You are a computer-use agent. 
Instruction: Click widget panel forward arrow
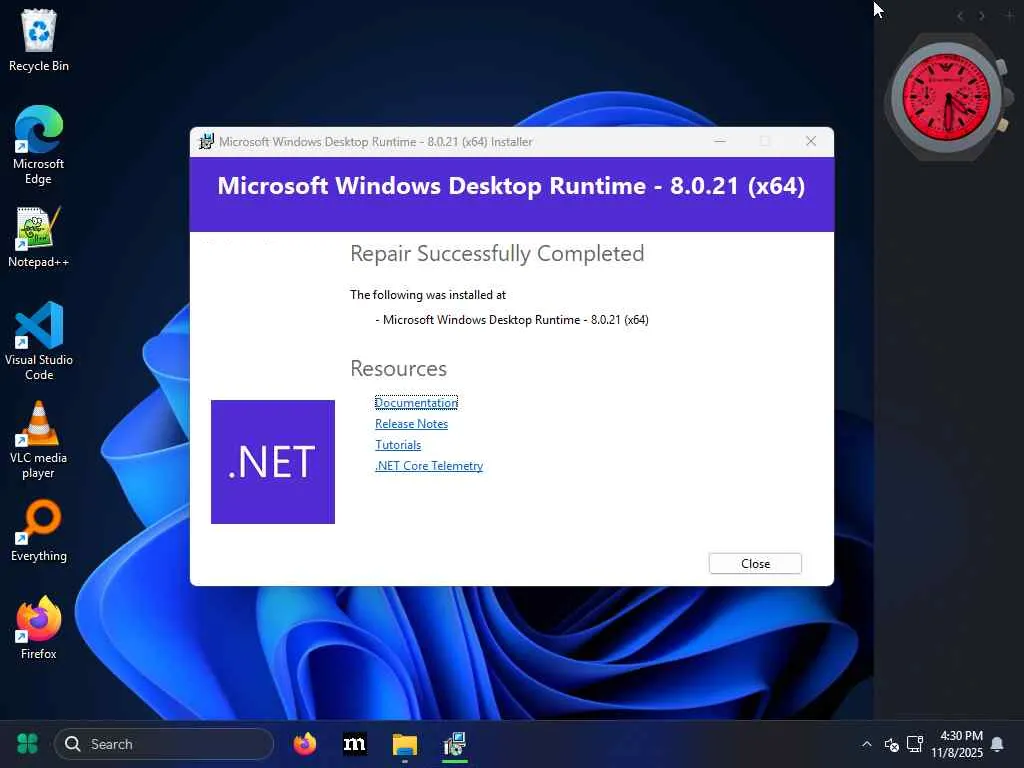(x=982, y=16)
